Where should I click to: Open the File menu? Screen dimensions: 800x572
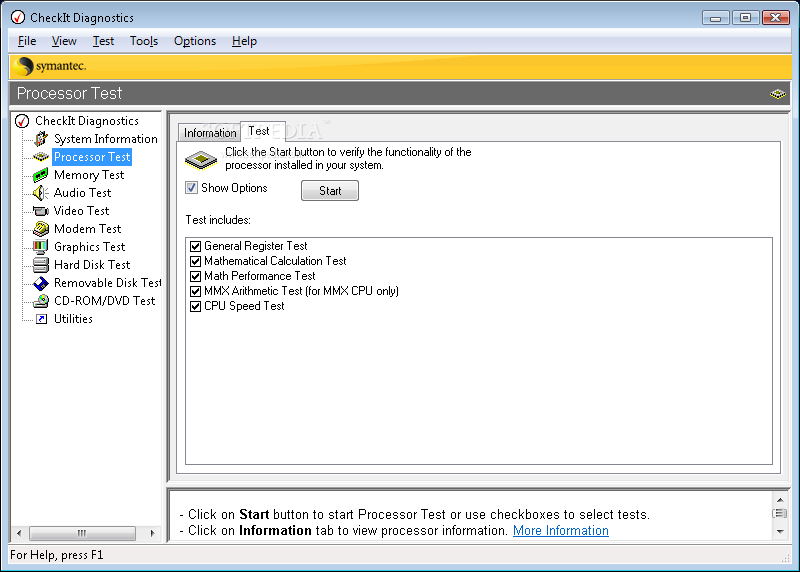(x=27, y=41)
